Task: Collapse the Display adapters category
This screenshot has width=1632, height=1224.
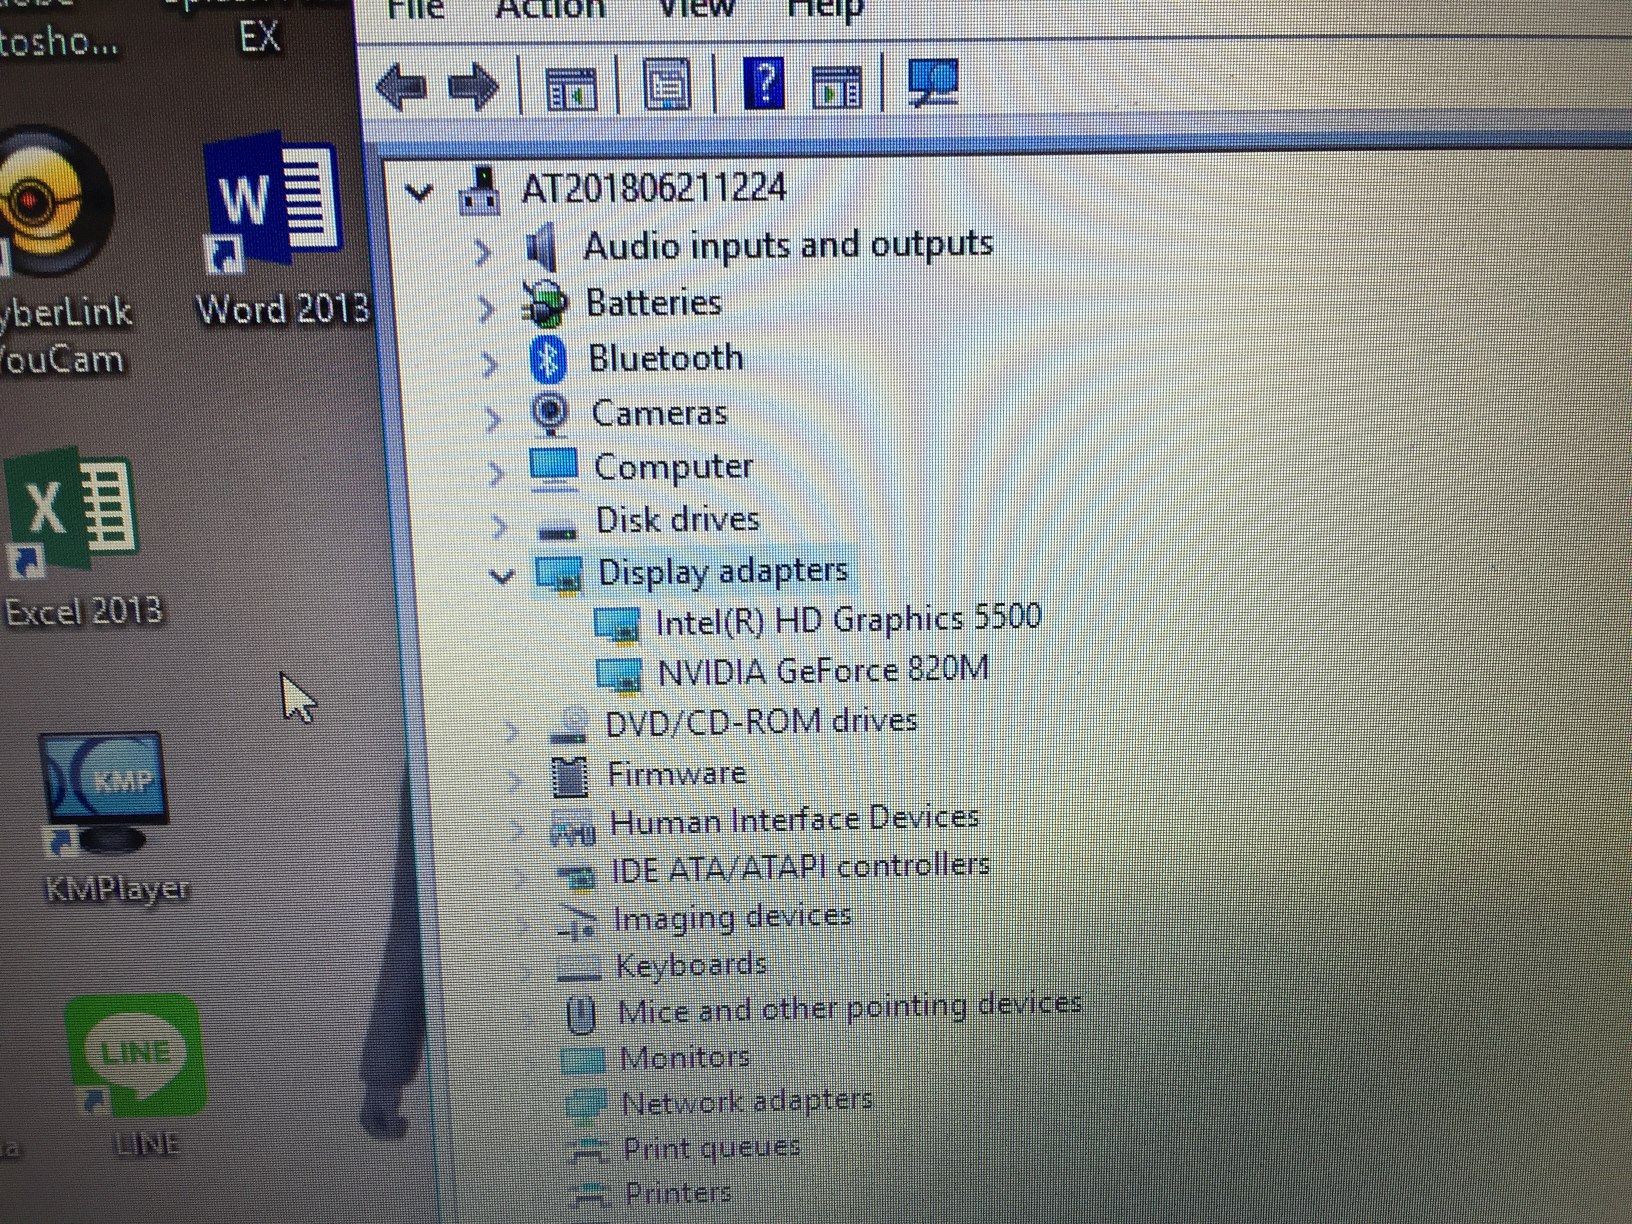Action: (502, 577)
